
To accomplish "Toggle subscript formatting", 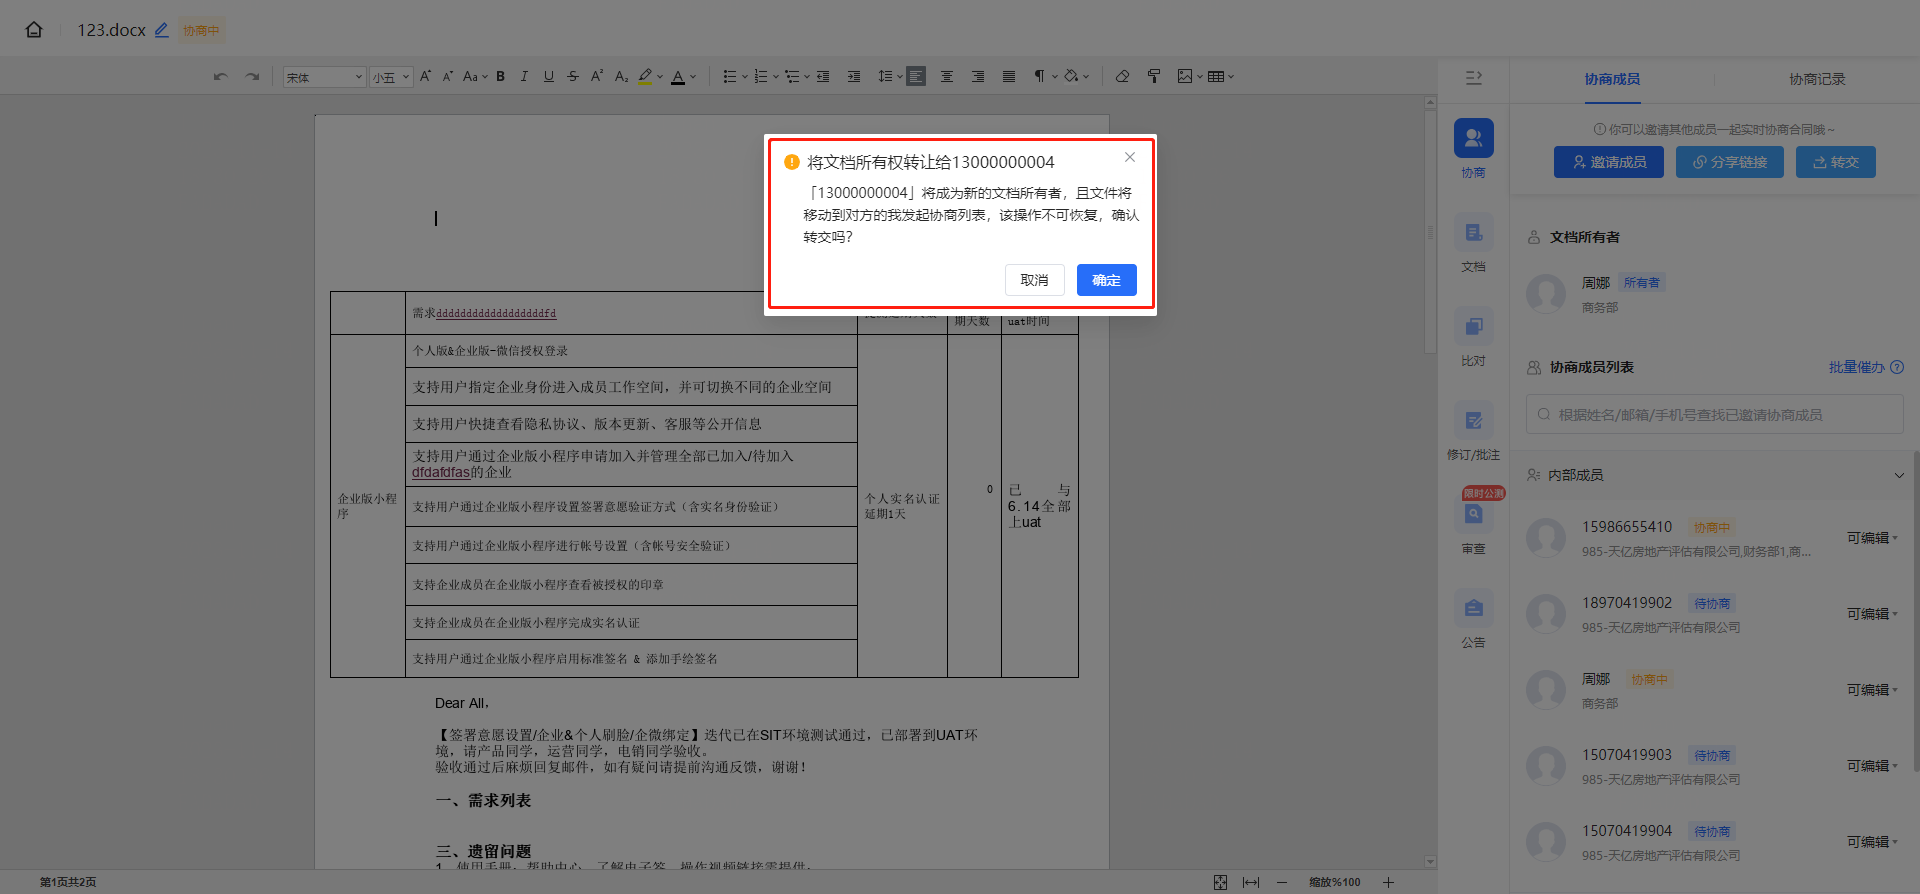I will [x=621, y=76].
